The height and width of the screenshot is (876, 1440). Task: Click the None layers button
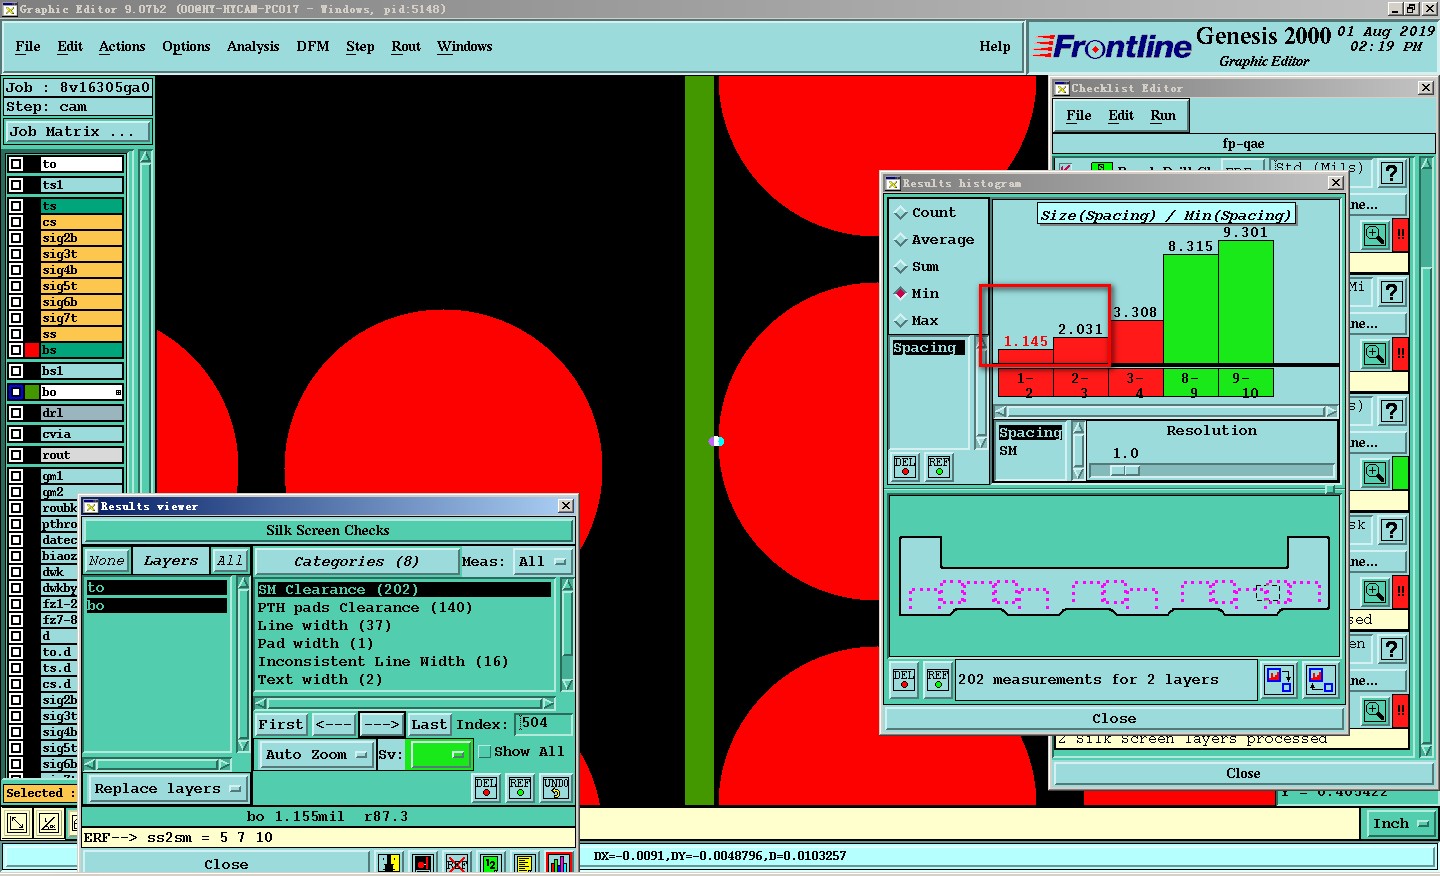coord(106,561)
